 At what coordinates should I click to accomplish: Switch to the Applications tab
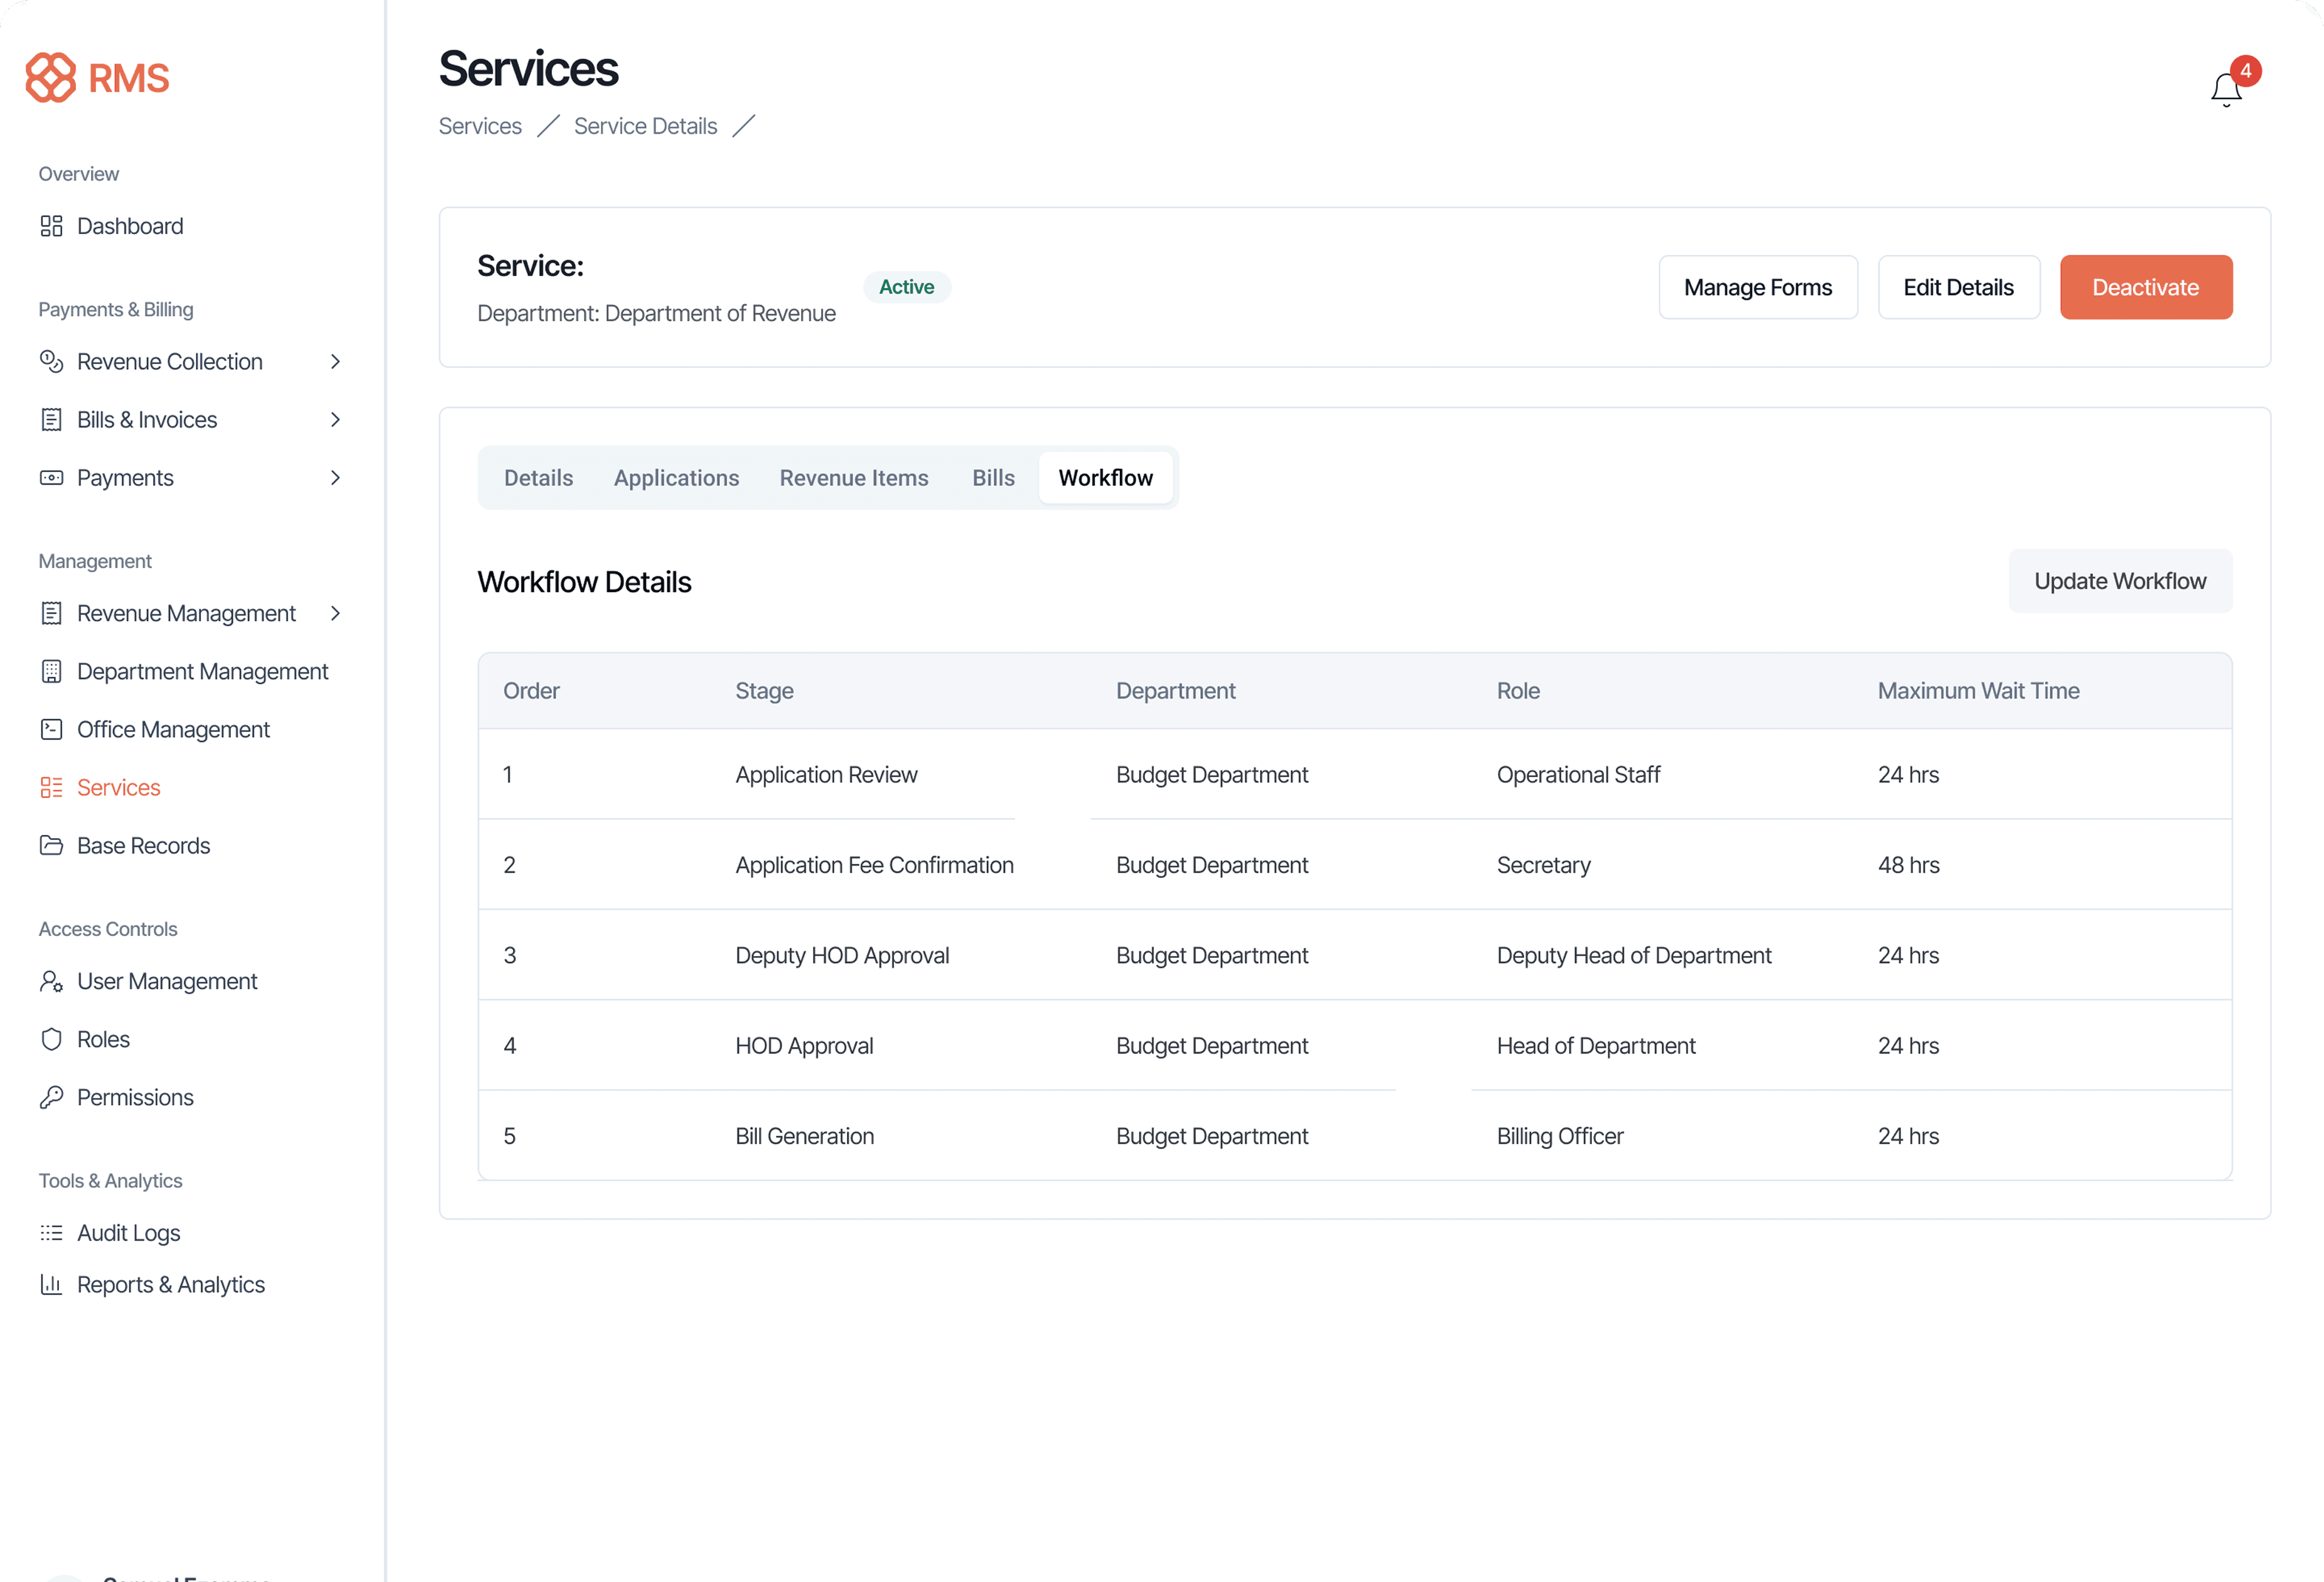[676, 478]
